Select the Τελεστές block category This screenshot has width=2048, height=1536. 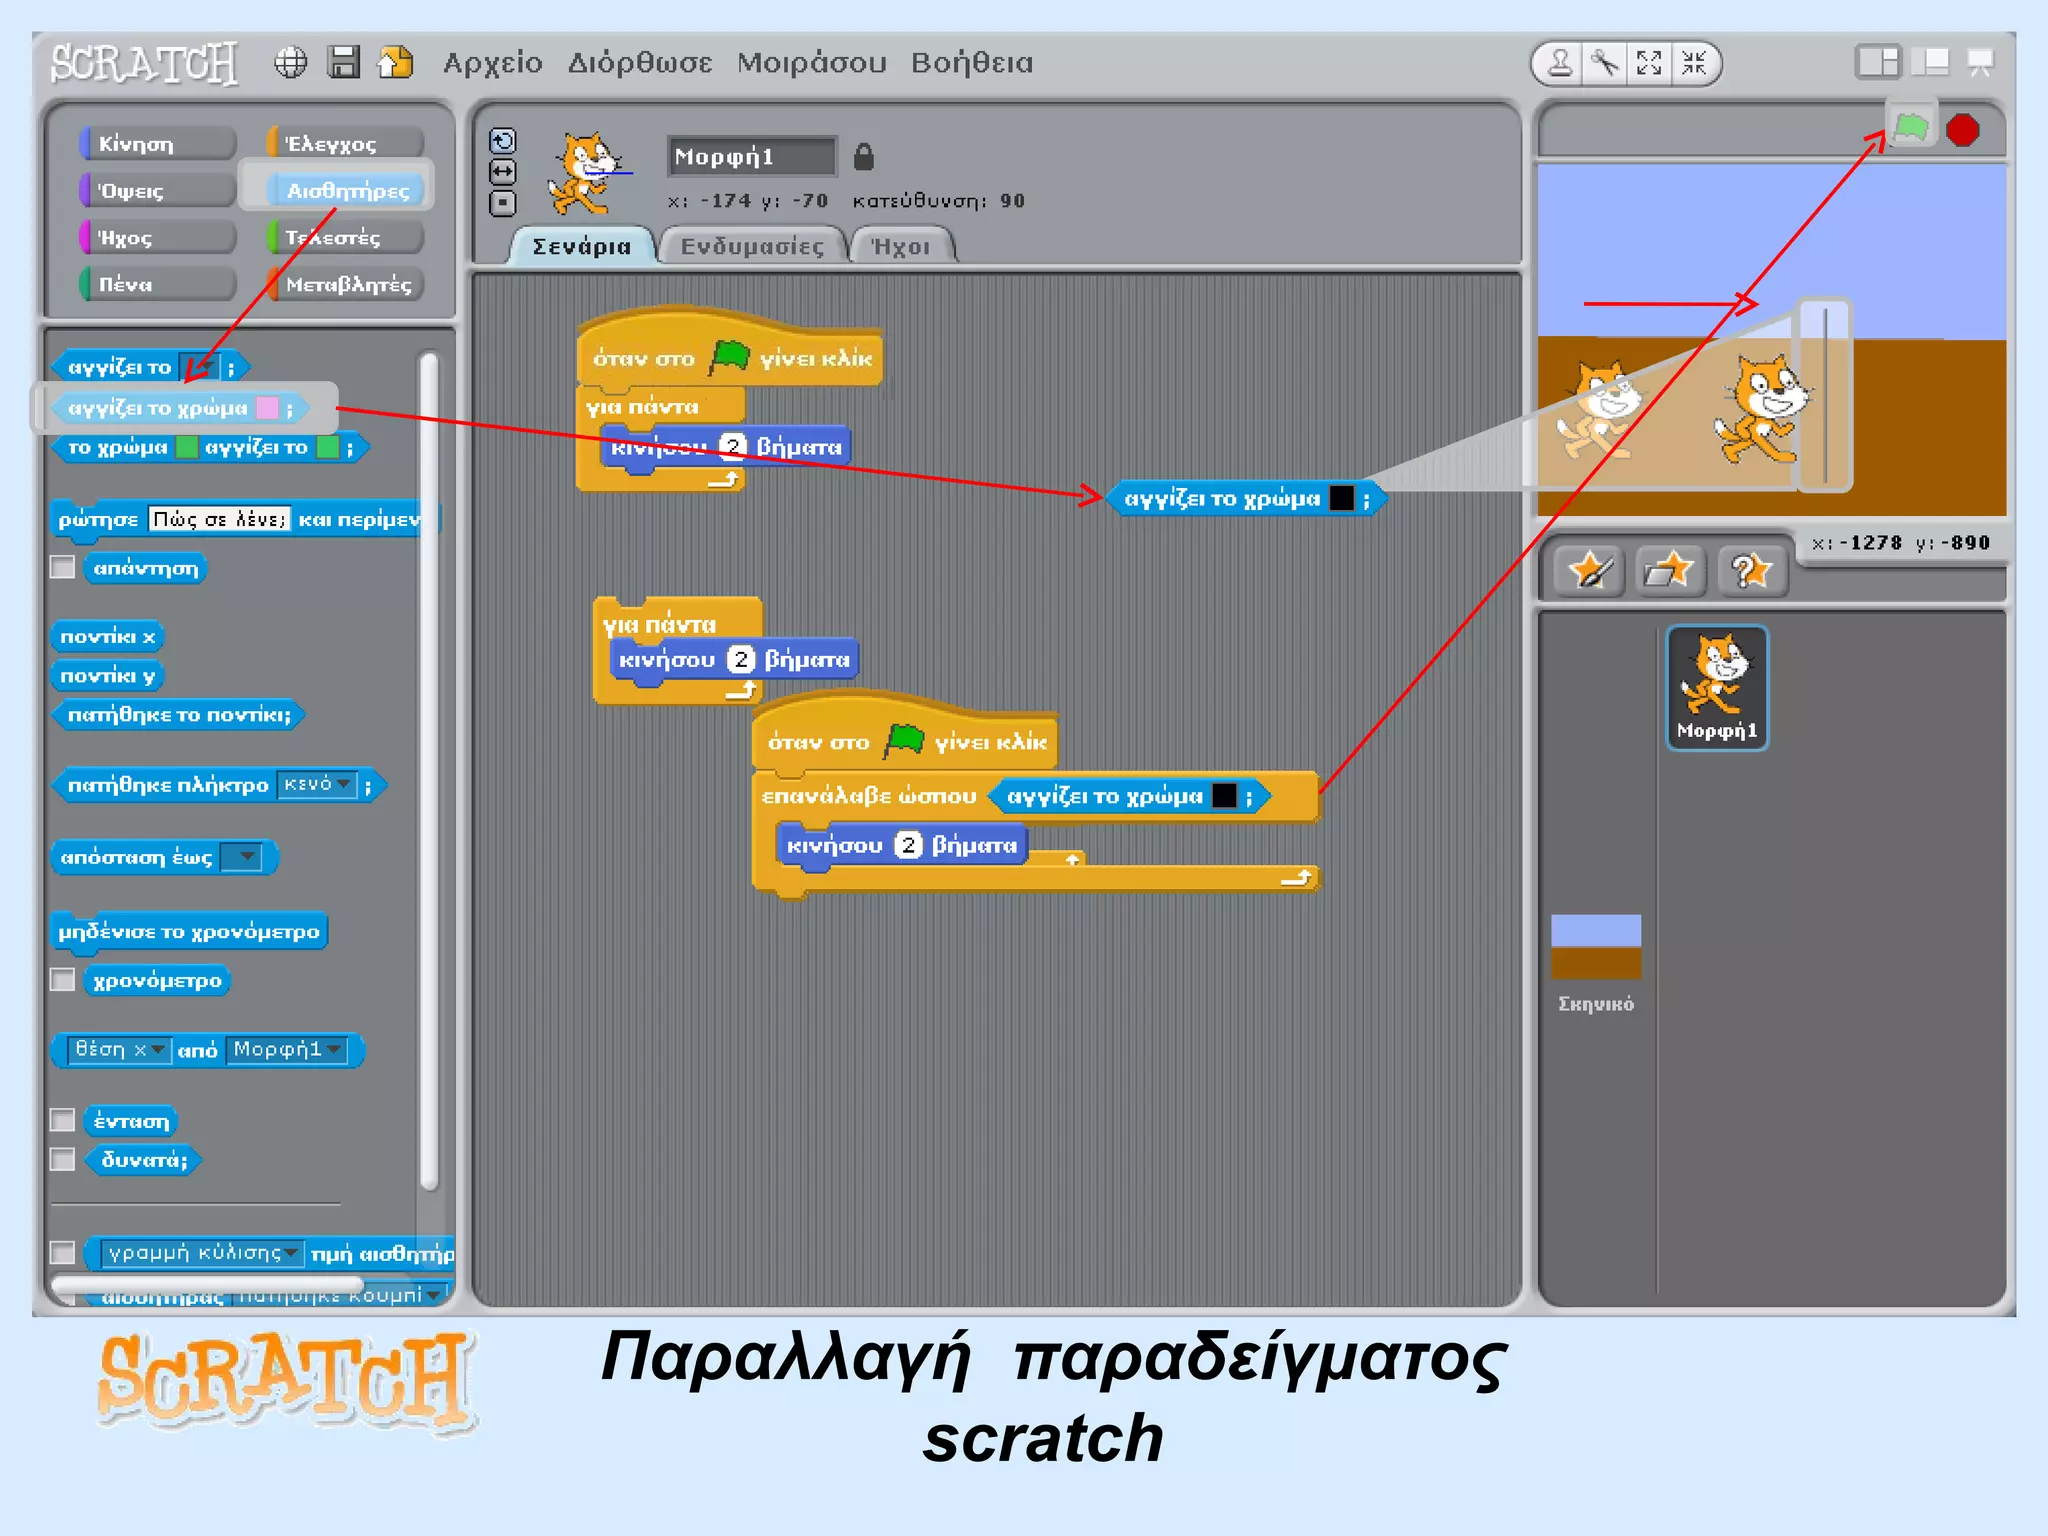click(x=346, y=237)
